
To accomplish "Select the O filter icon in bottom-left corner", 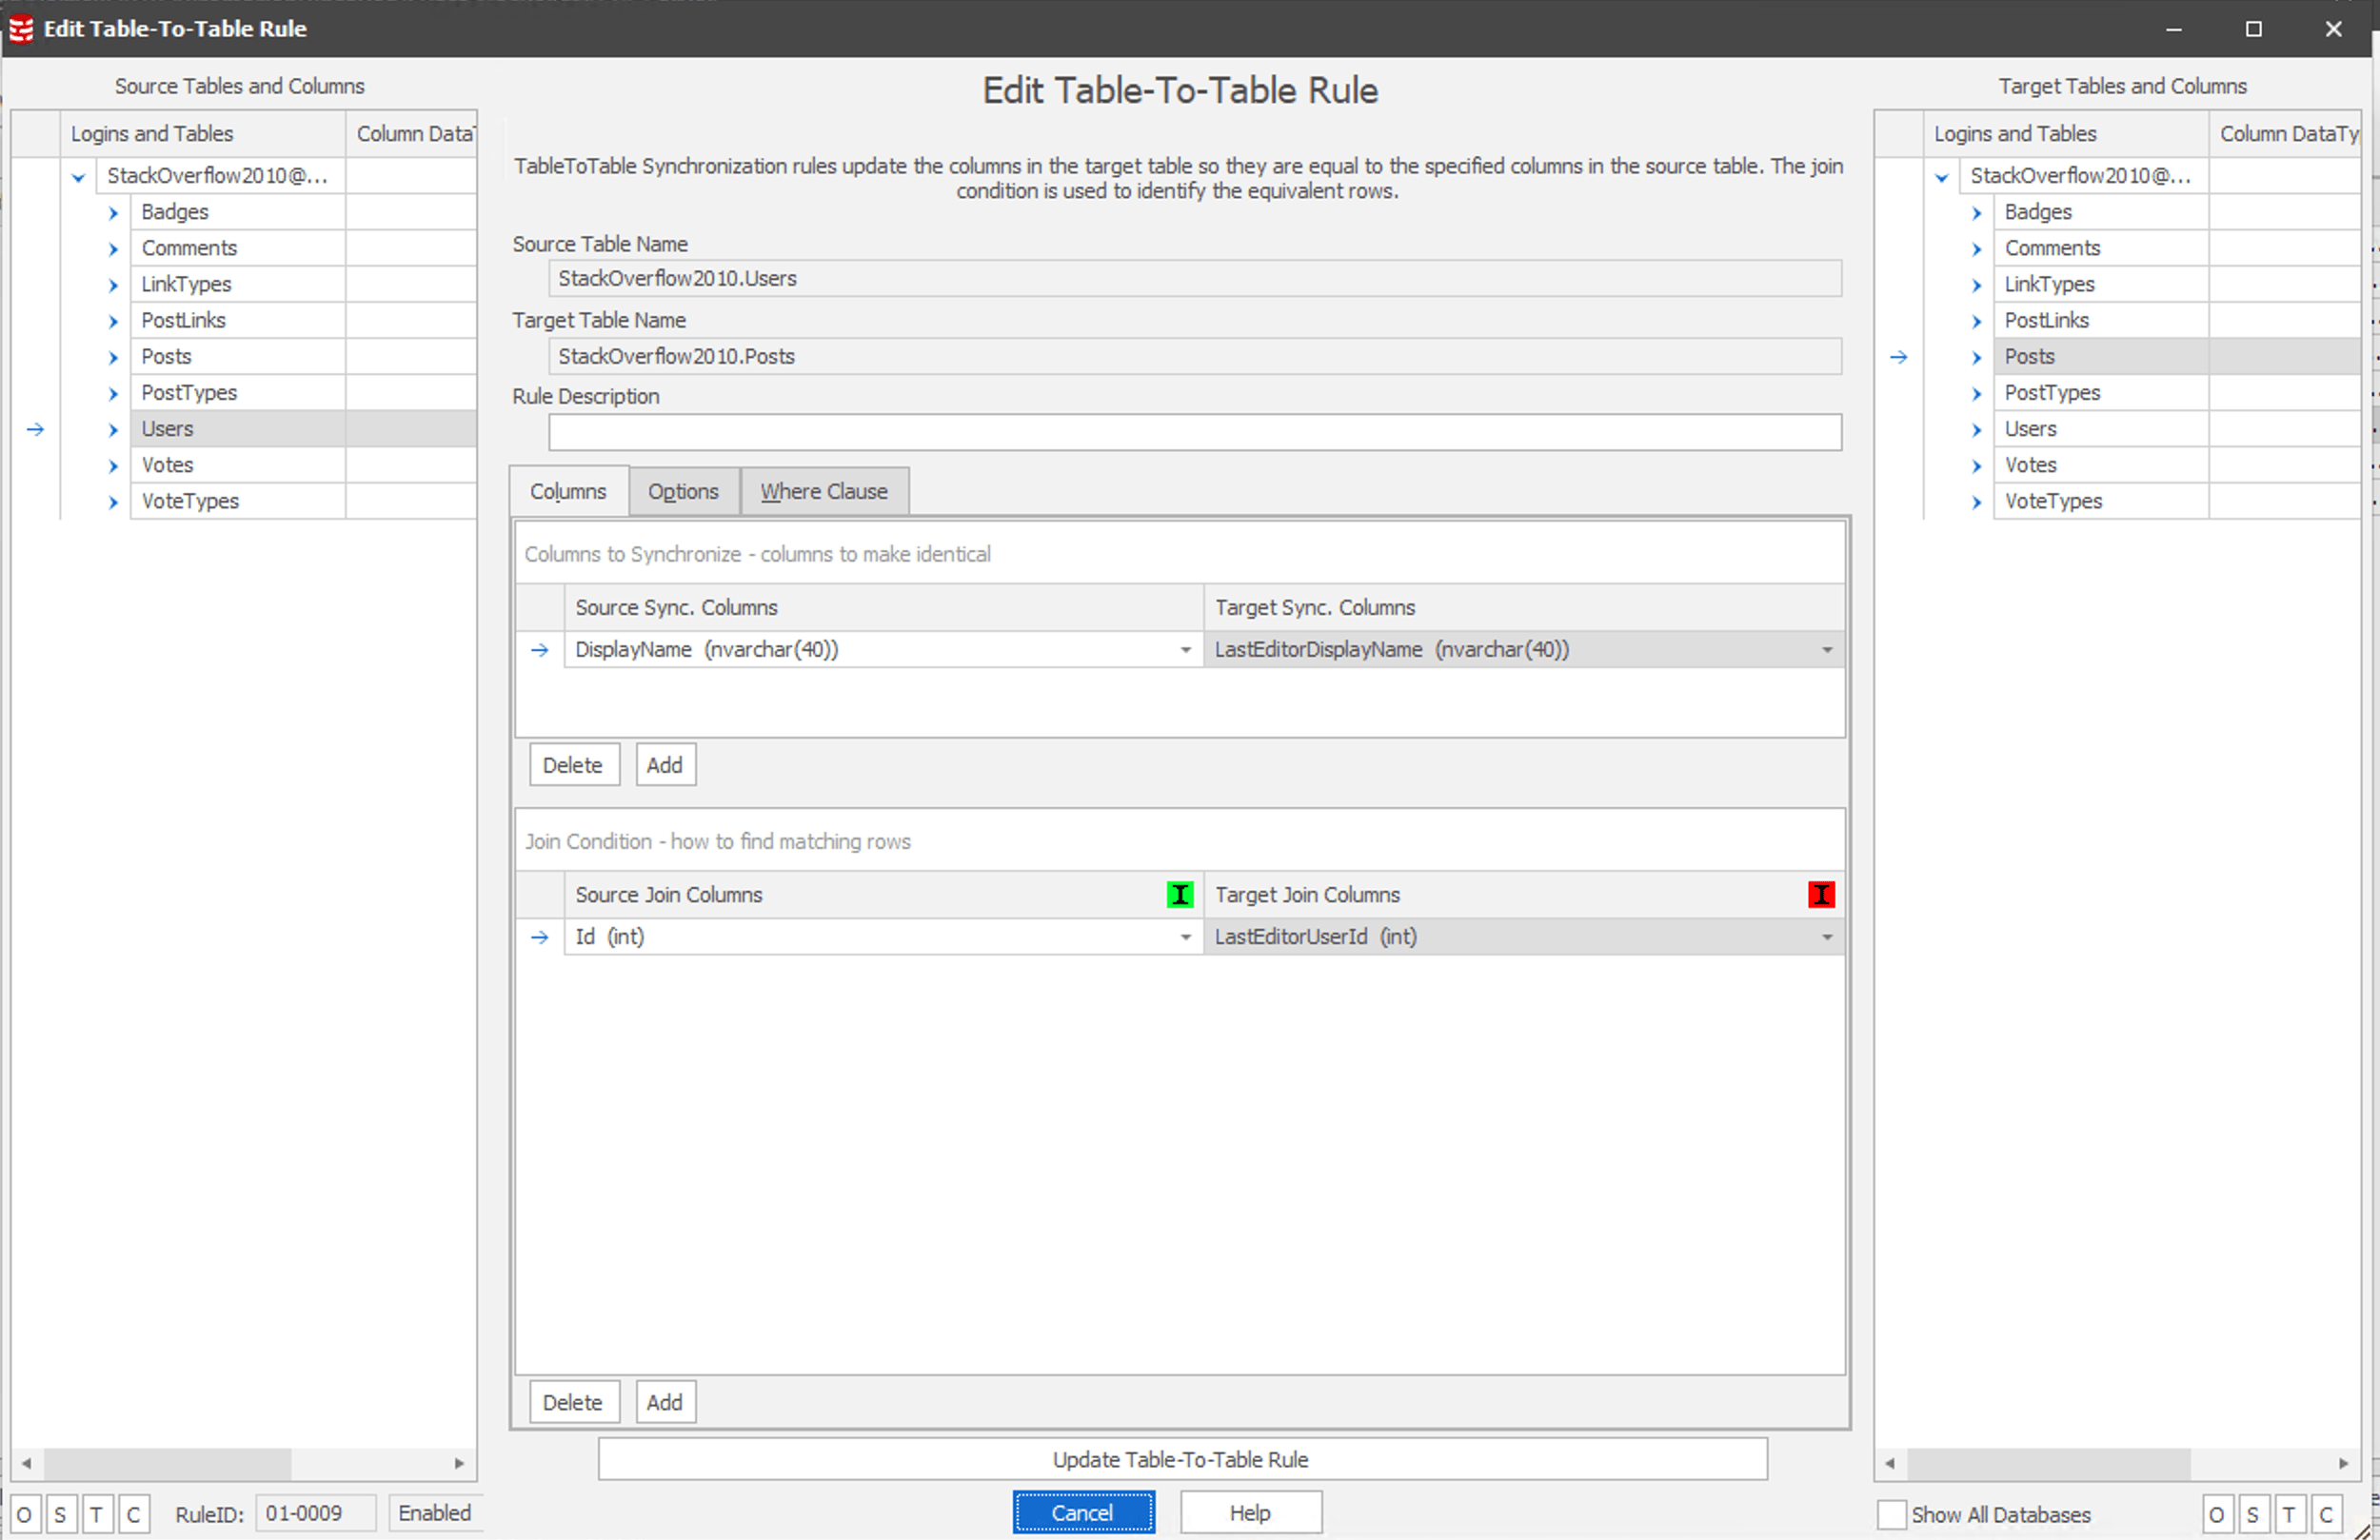I will pos(24,1513).
